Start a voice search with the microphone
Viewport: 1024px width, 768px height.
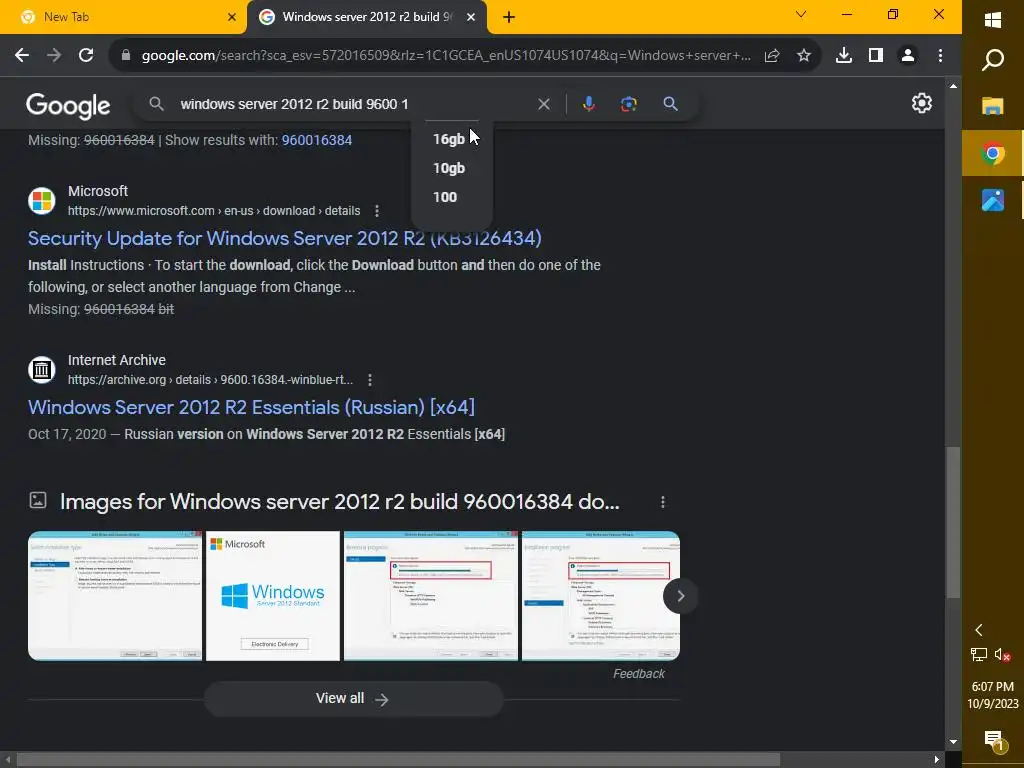[588, 104]
